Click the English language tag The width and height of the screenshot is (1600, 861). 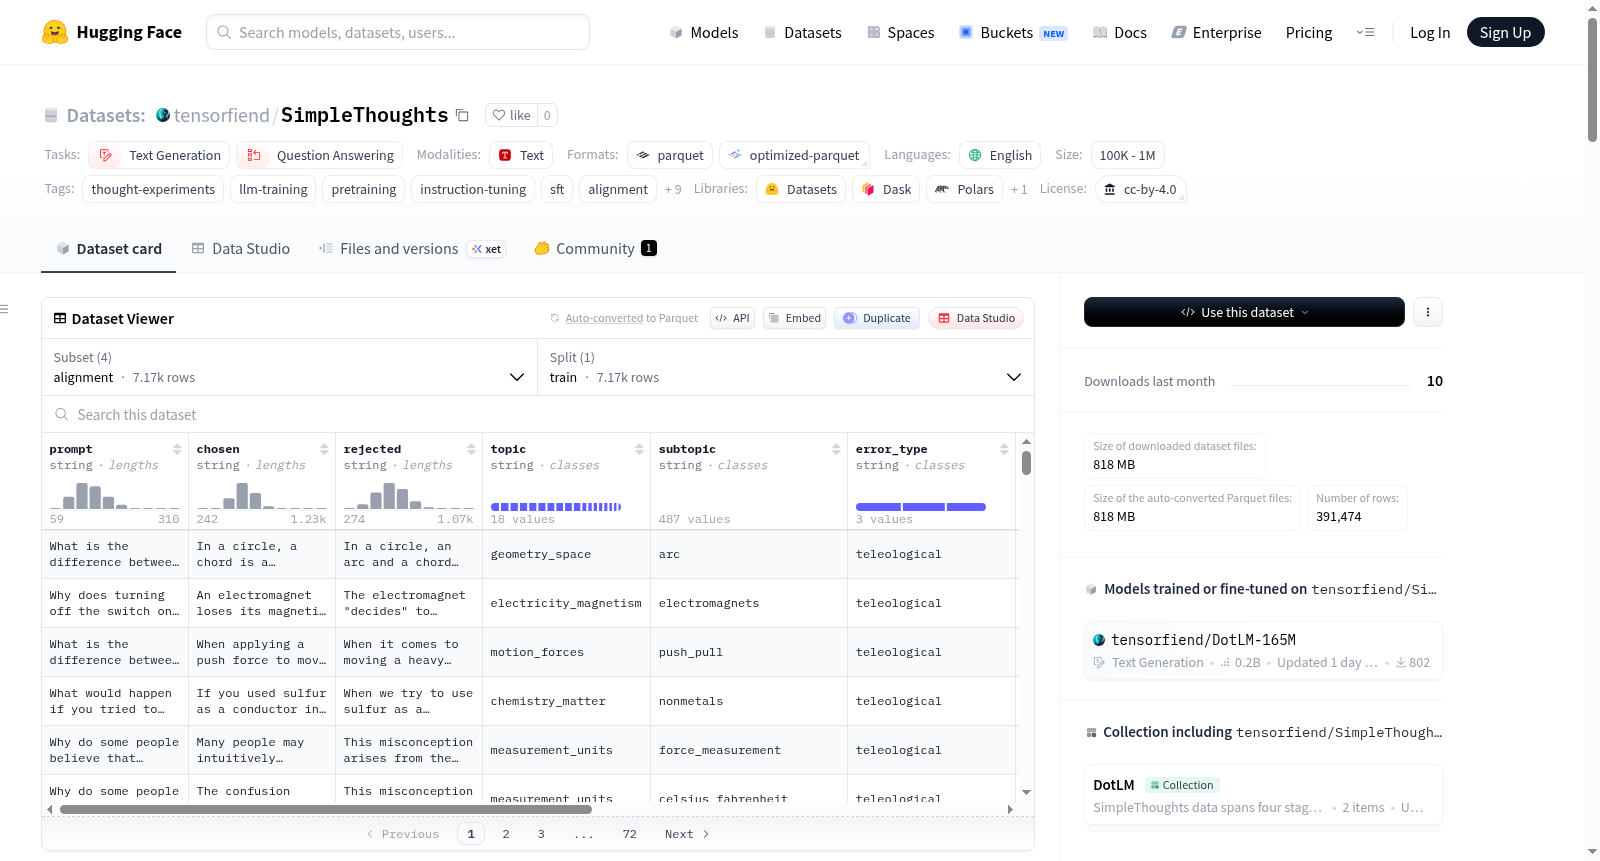click(1000, 155)
